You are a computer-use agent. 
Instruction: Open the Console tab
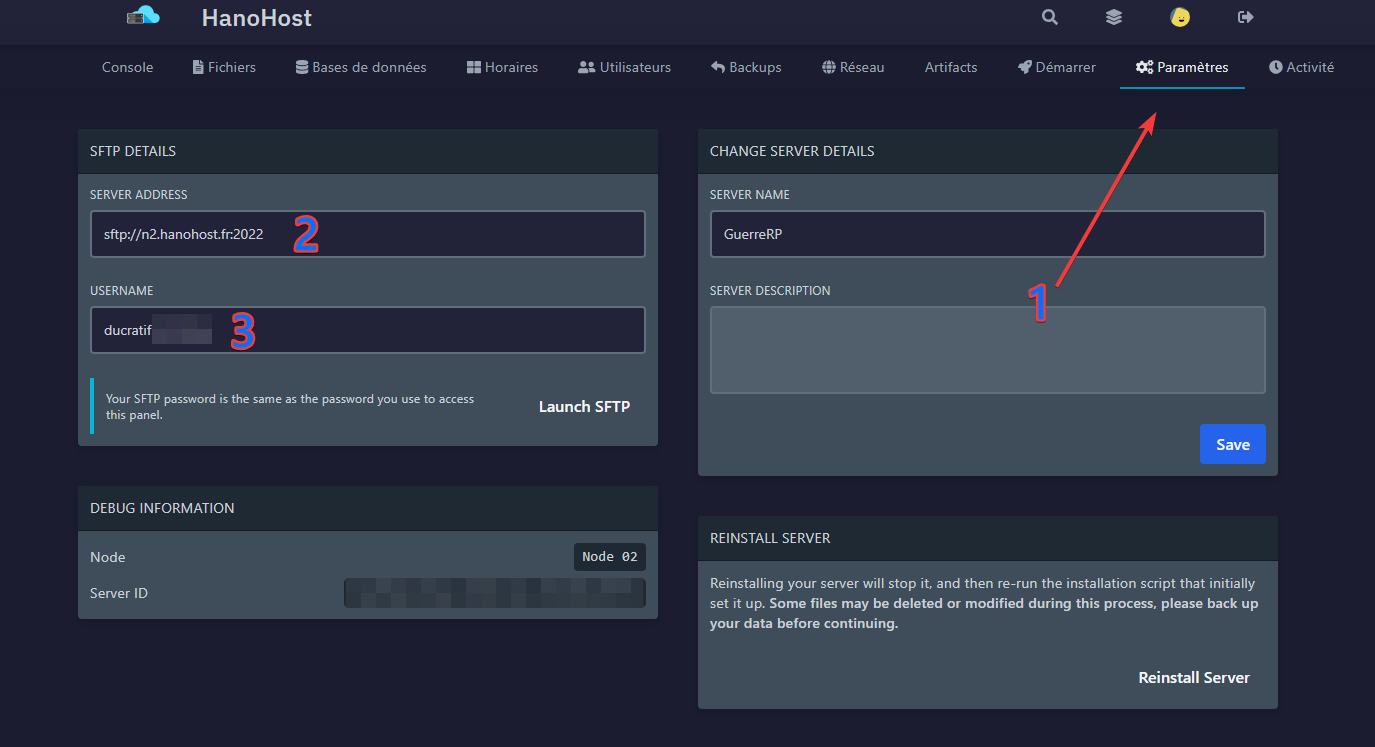click(x=128, y=67)
